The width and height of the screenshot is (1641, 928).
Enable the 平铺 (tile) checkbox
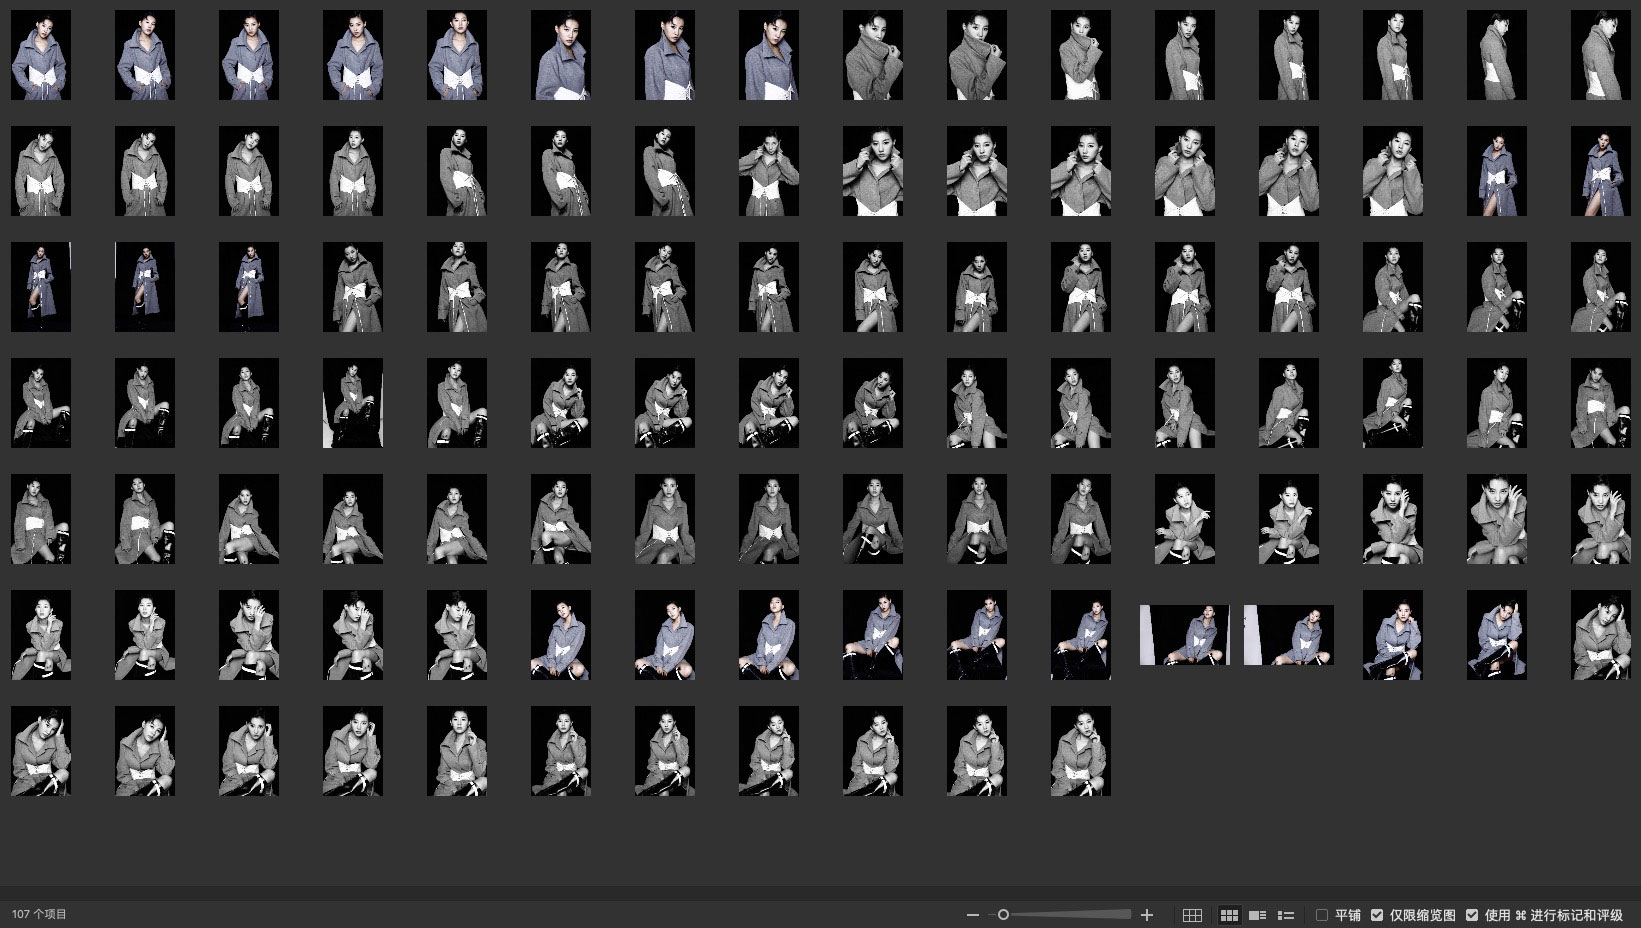coord(1322,915)
